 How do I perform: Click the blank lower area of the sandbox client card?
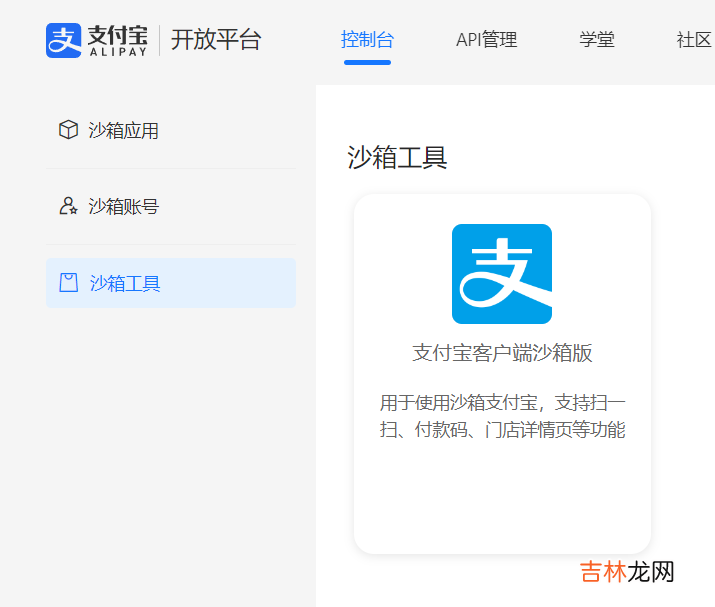coord(502,500)
